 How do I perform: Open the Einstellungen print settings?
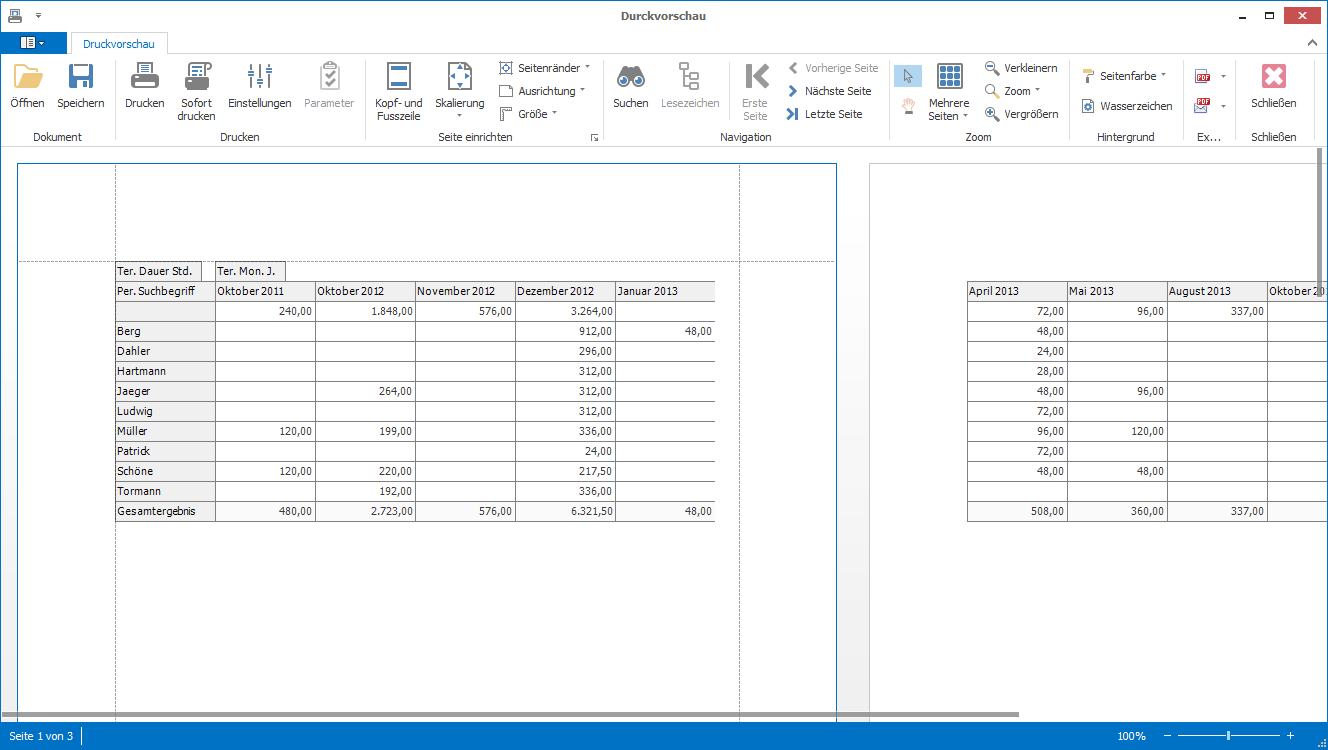(x=259, y=78)
